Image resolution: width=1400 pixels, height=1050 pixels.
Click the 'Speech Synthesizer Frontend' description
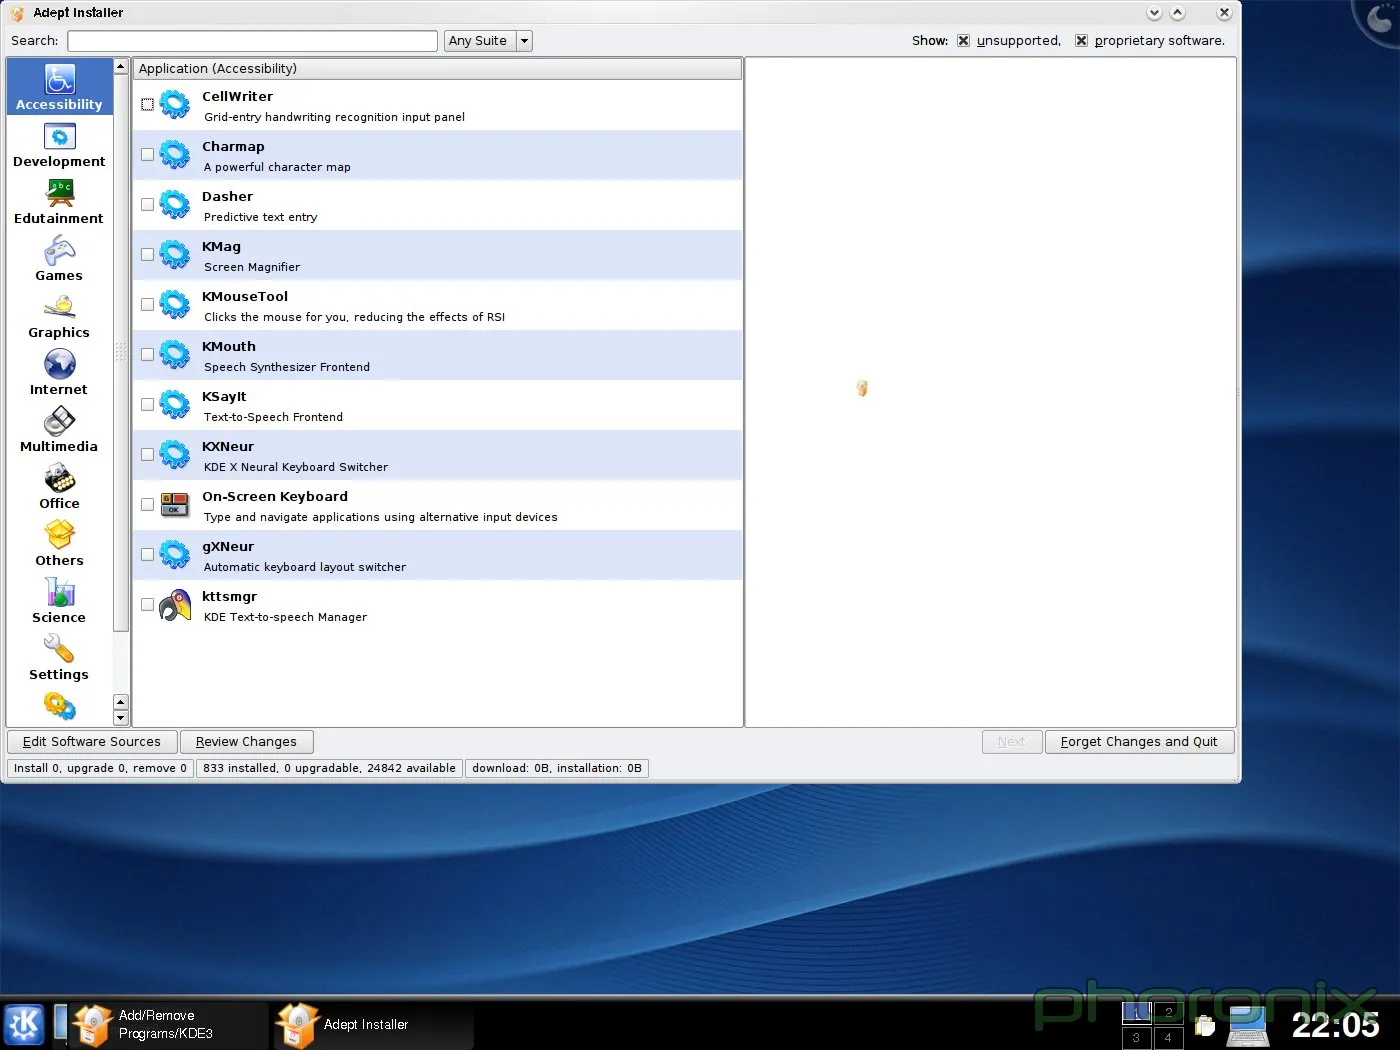coord(287,367)
